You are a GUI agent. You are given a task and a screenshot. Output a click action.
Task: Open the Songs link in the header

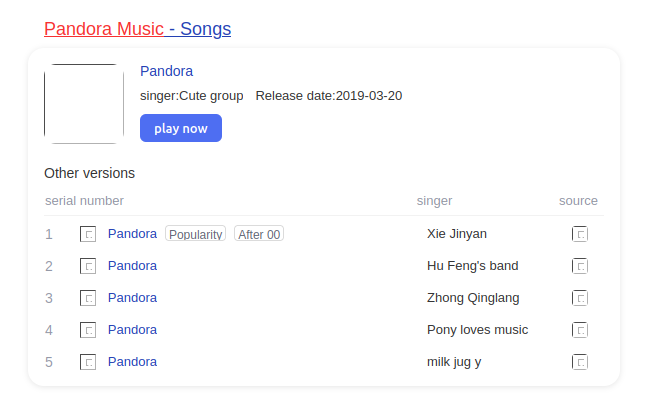[x=205, y=29]
